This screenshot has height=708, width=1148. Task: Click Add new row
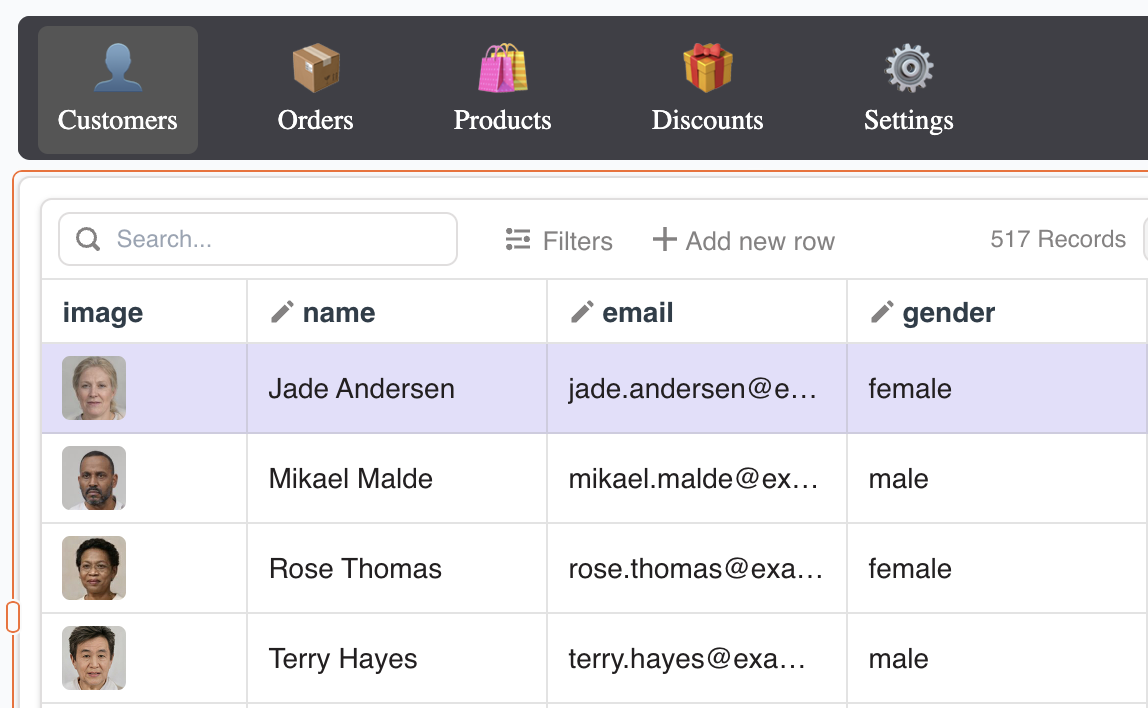click(x=743, y=241)
